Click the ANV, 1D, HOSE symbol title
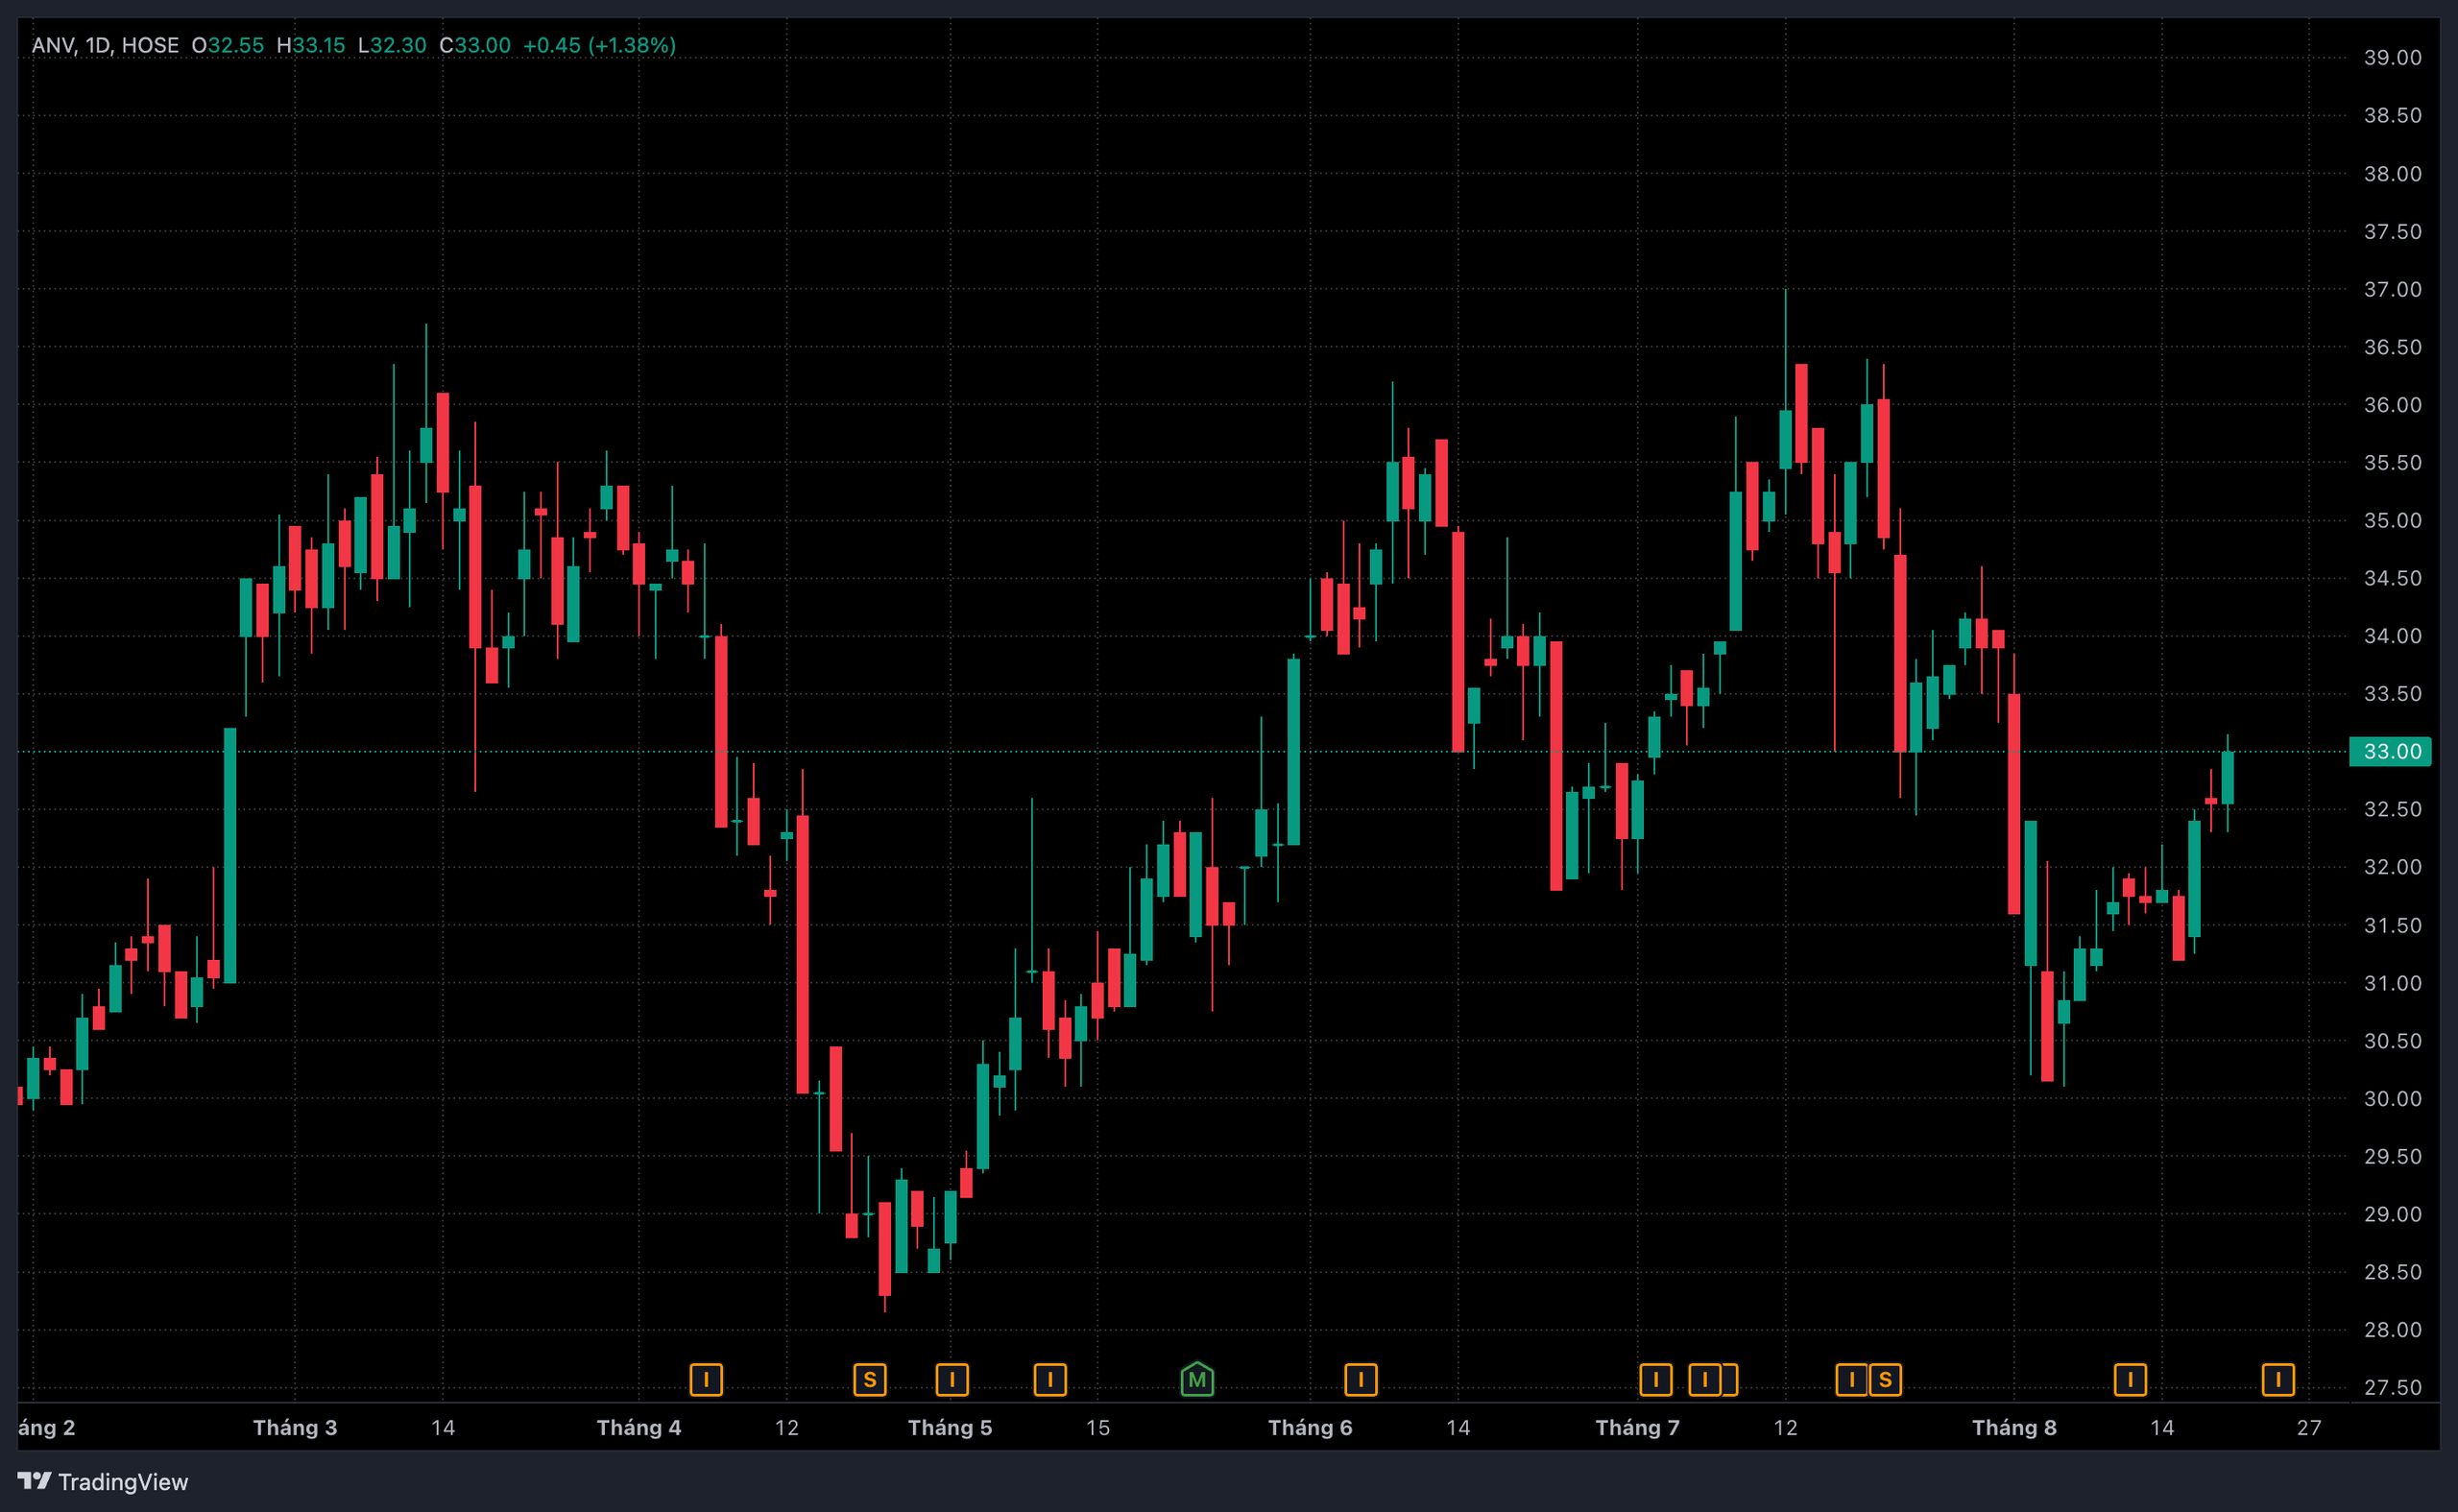The width and height of the screenshot is (2458, 1512). click(x=105, y=45)
